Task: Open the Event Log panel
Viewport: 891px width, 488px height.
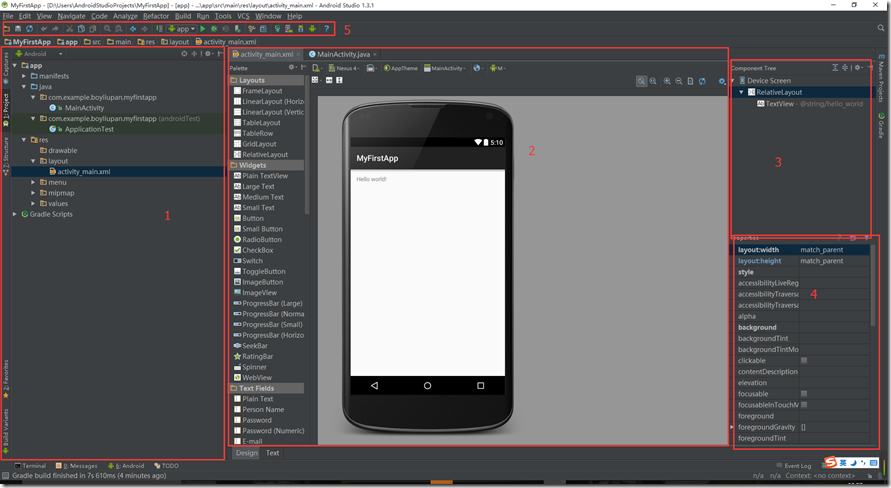Action: 797,466
